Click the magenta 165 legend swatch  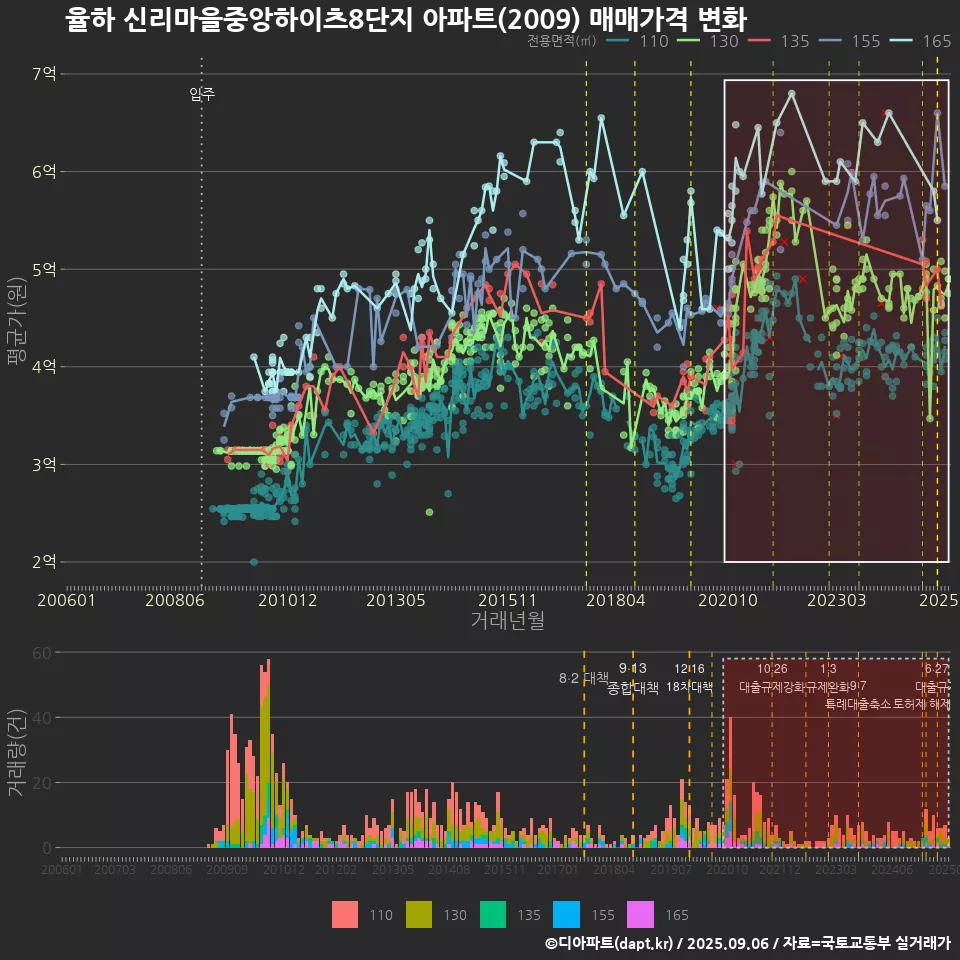640,915
